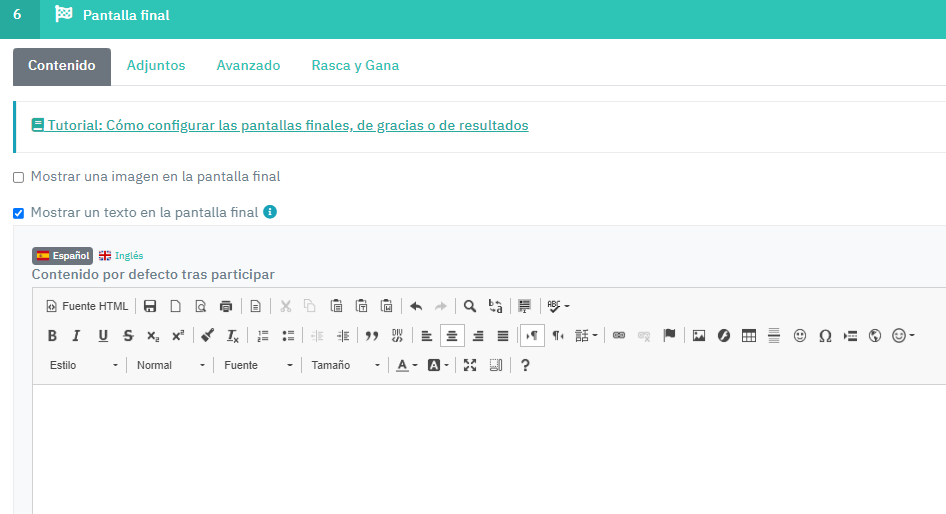The width and height of the screenshot is (946, 514).
Task: Open the background color picker
Action: click(438, 365)
